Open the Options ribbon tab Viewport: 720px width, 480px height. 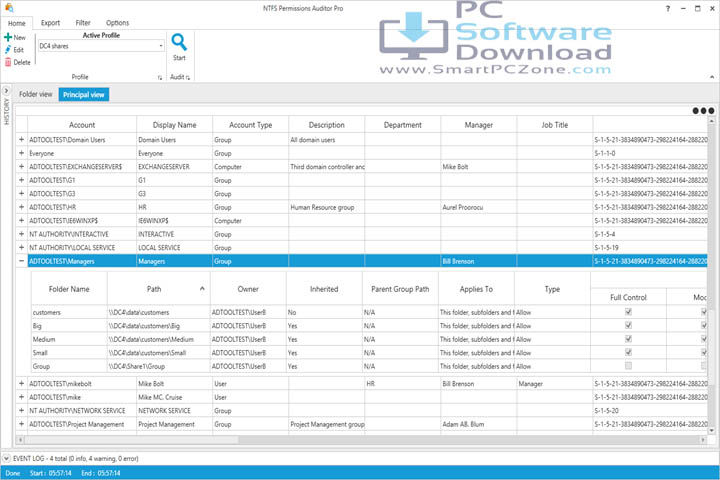coord(118,23)
